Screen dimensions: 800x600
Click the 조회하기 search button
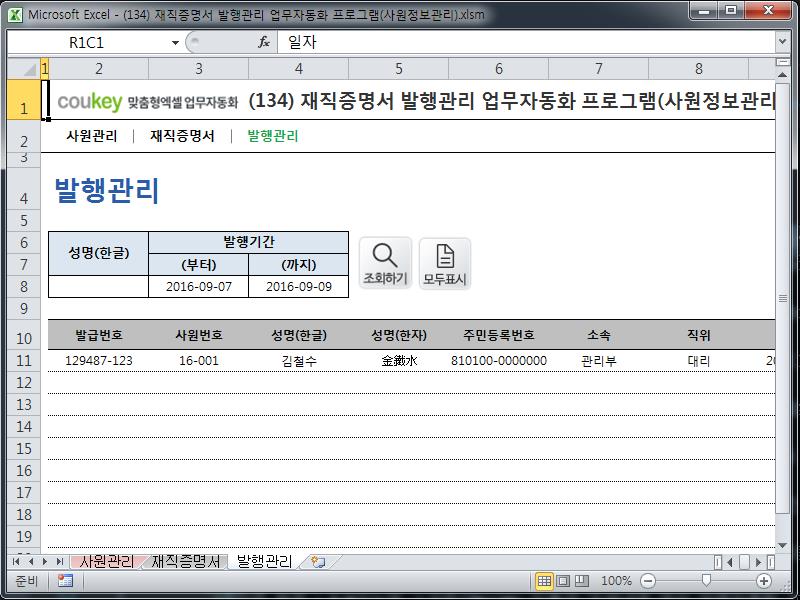385,263
